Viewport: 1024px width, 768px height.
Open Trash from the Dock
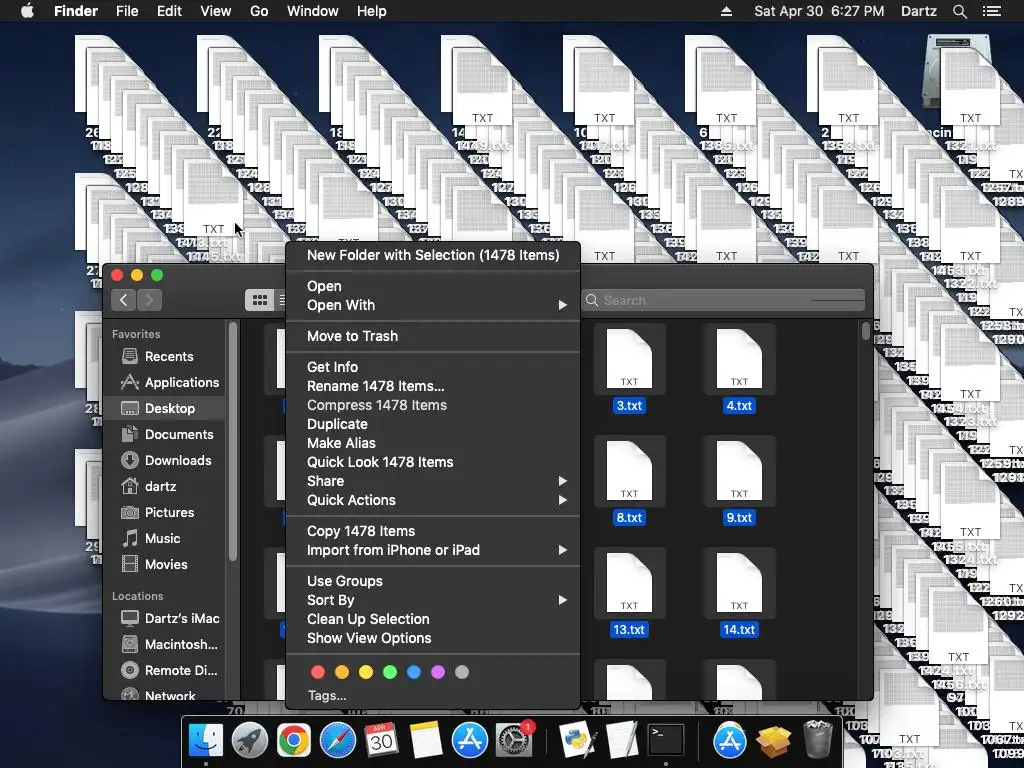(x=817, y=741)
